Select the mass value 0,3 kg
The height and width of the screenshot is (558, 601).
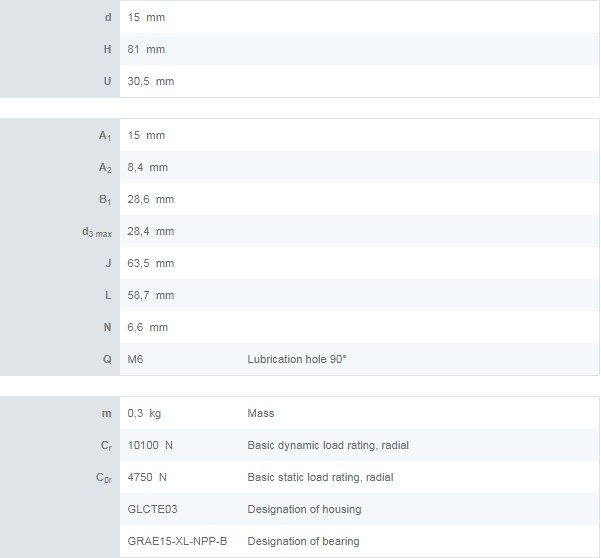(x=144, y=413)
